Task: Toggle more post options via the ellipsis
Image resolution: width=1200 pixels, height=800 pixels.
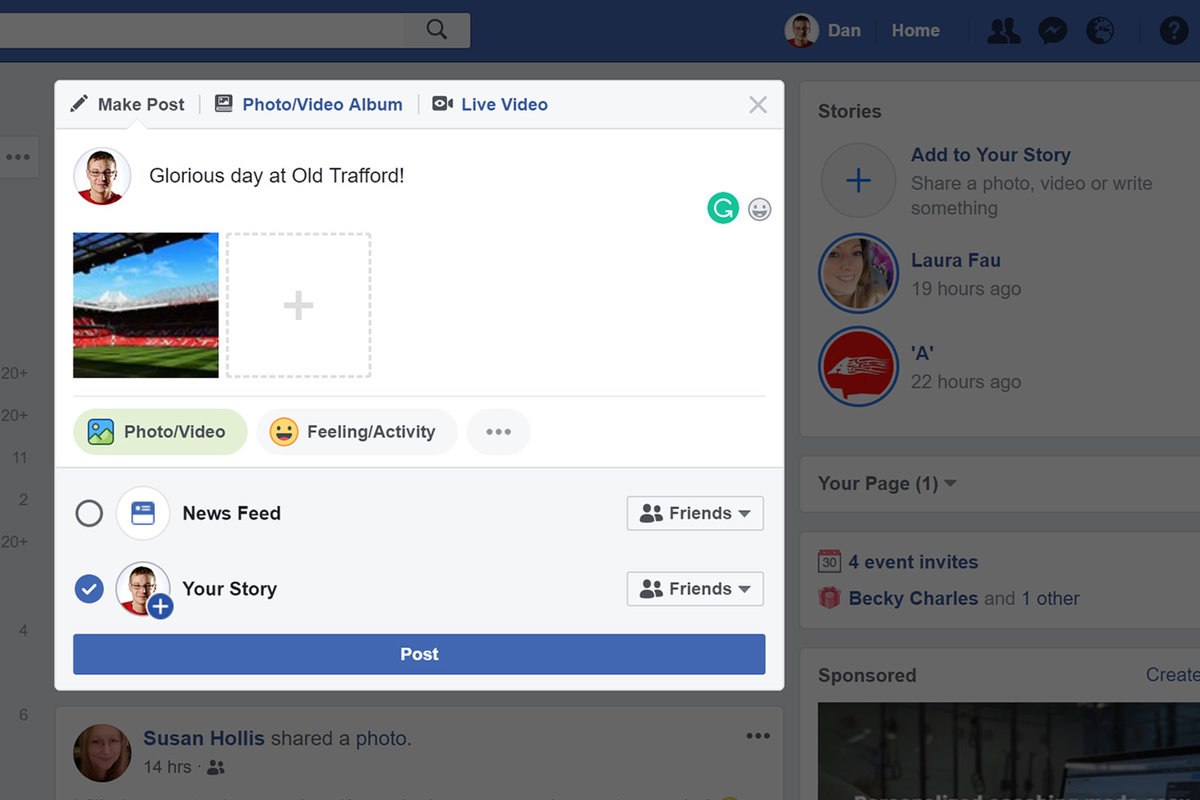Action: tap(498, 431)
